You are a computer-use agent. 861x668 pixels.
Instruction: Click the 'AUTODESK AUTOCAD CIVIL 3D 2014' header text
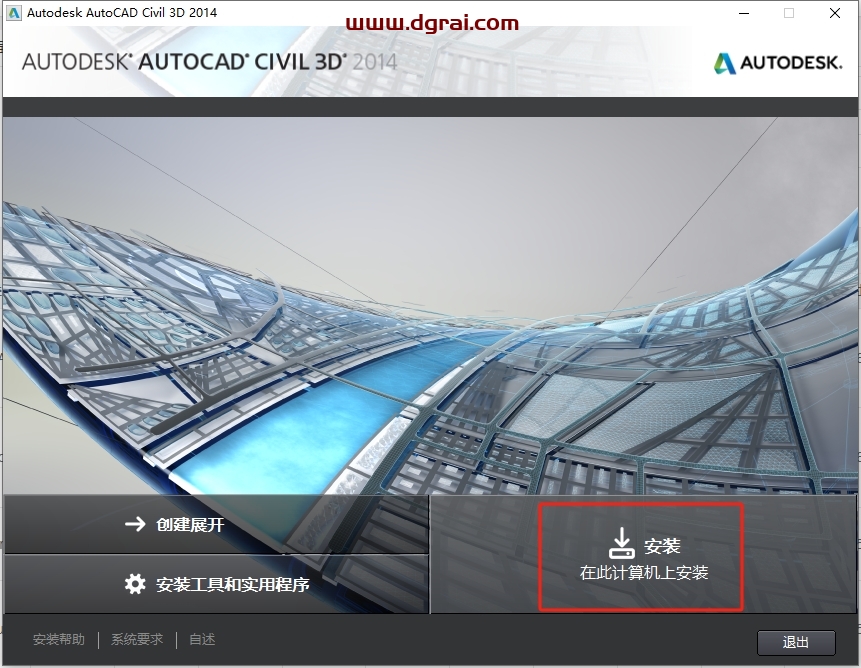point(209,62)
